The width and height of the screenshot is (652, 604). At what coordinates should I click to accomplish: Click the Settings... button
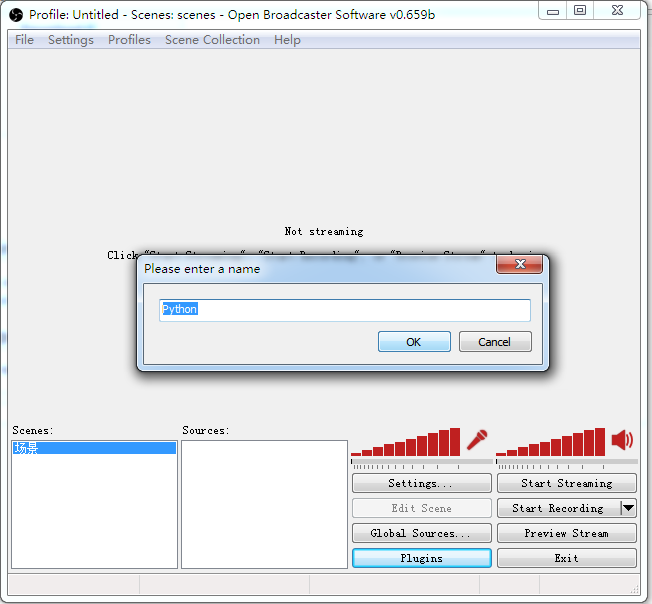tap(422, 483)
